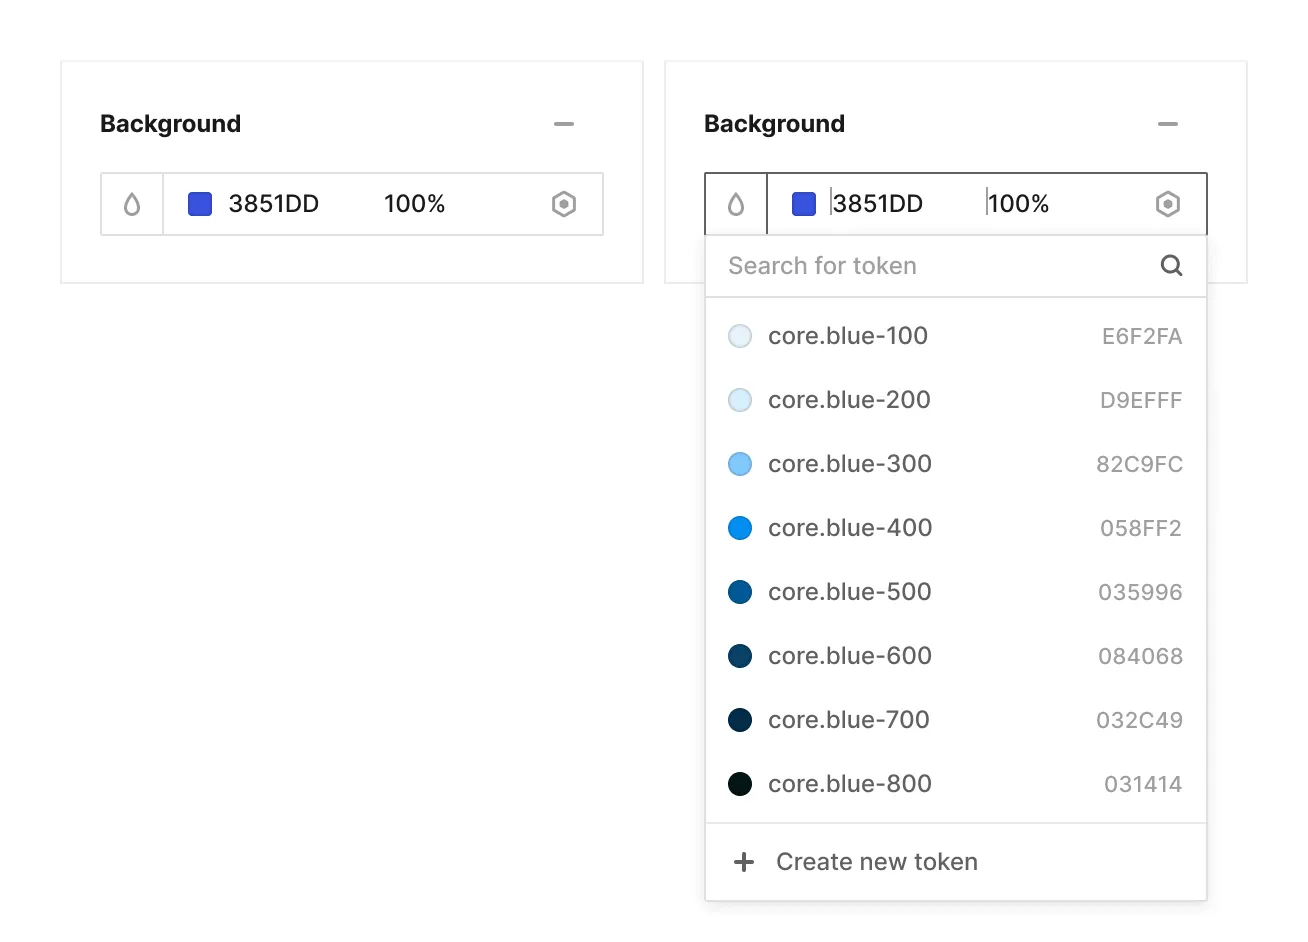Image resolution: width=1308 pixels, height=942 pixels.
Task: Click the droplet icon in left Background panel
Action: [132, 204]
